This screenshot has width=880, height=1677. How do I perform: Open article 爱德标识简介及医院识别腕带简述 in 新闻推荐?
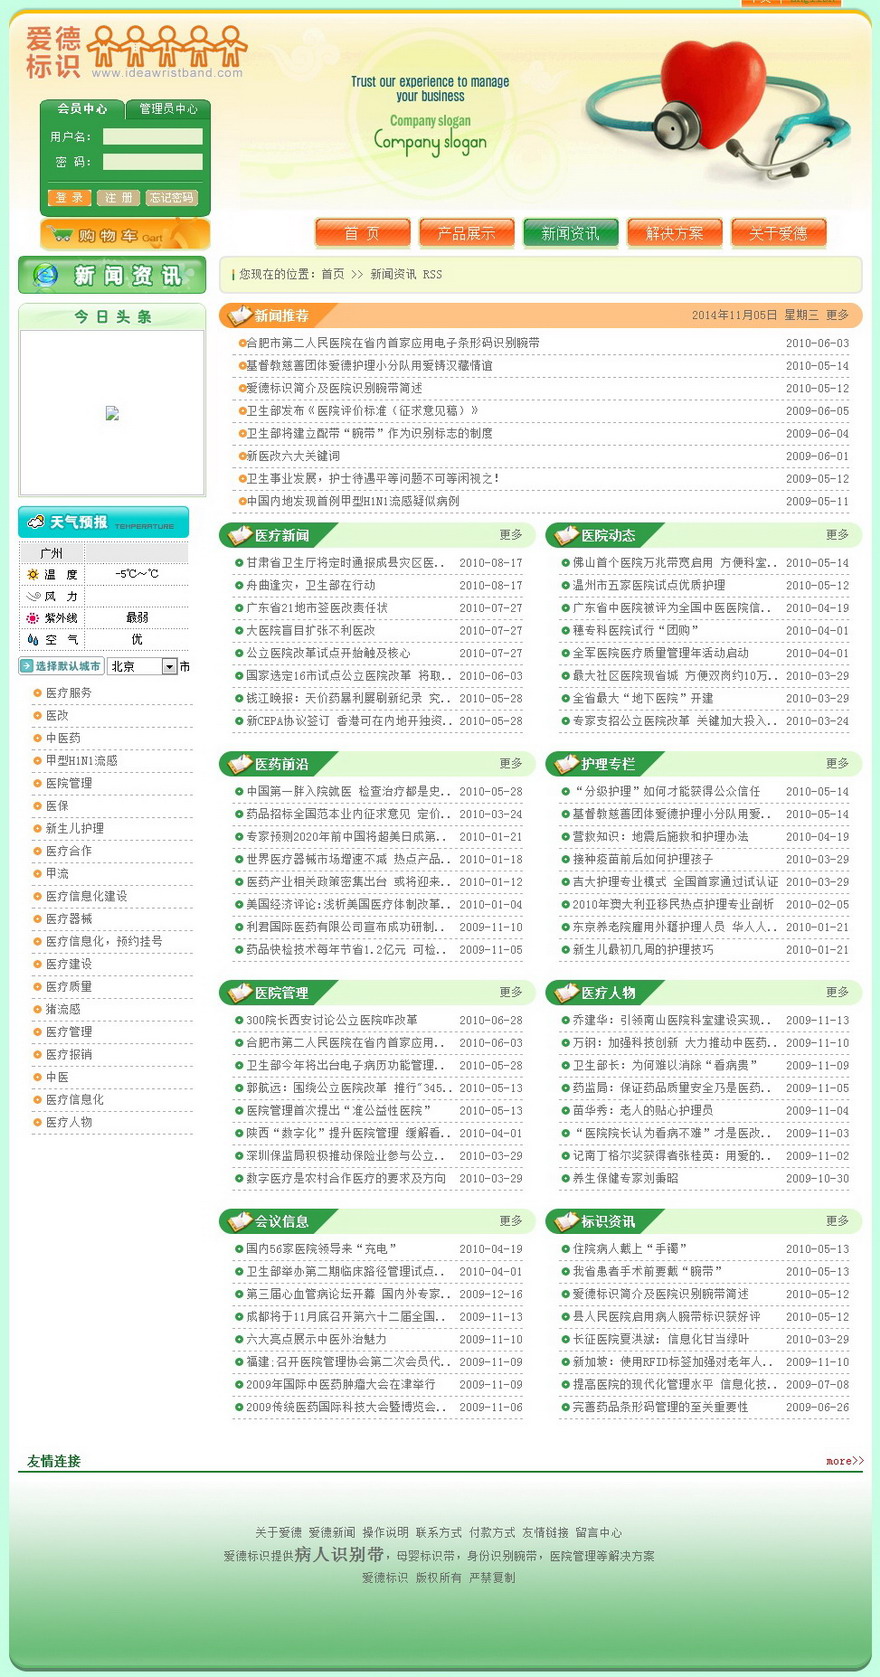coord(334,388)
